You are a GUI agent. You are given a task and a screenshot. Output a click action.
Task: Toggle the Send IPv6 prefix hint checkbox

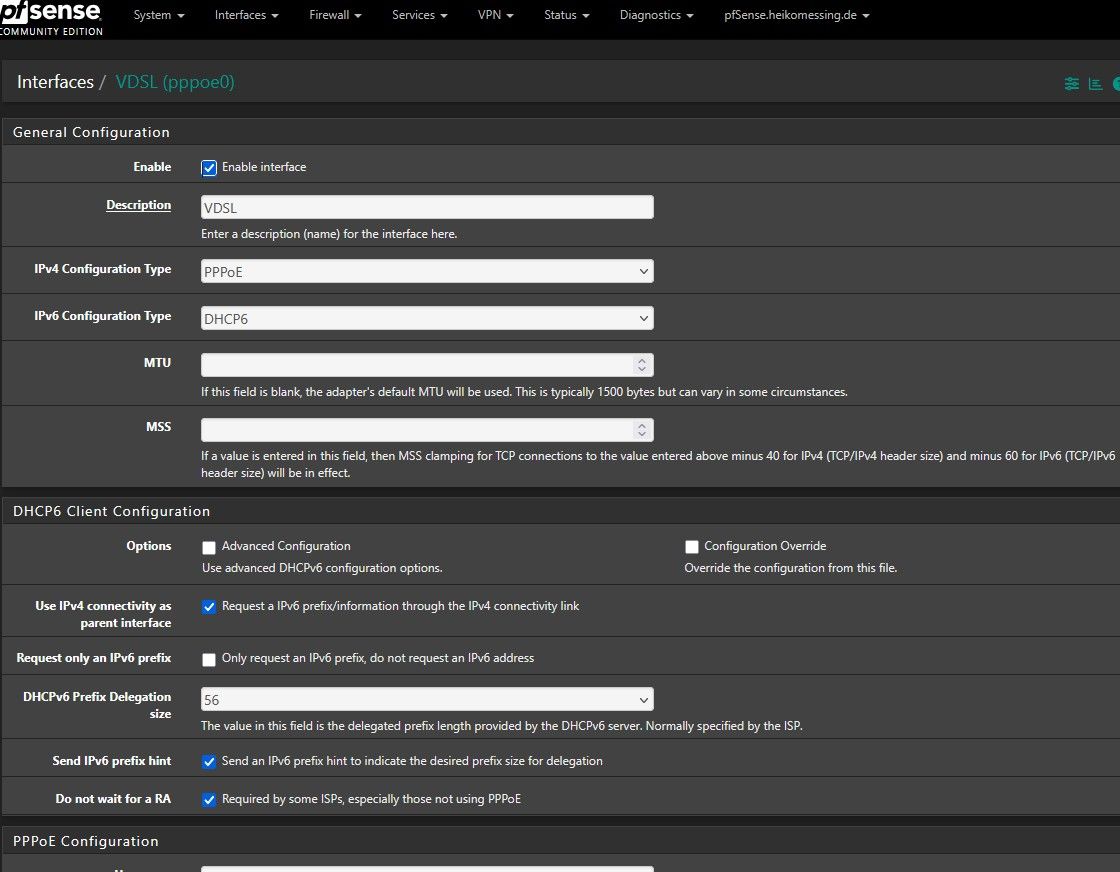pyautogui.click(x=209, y=762)
